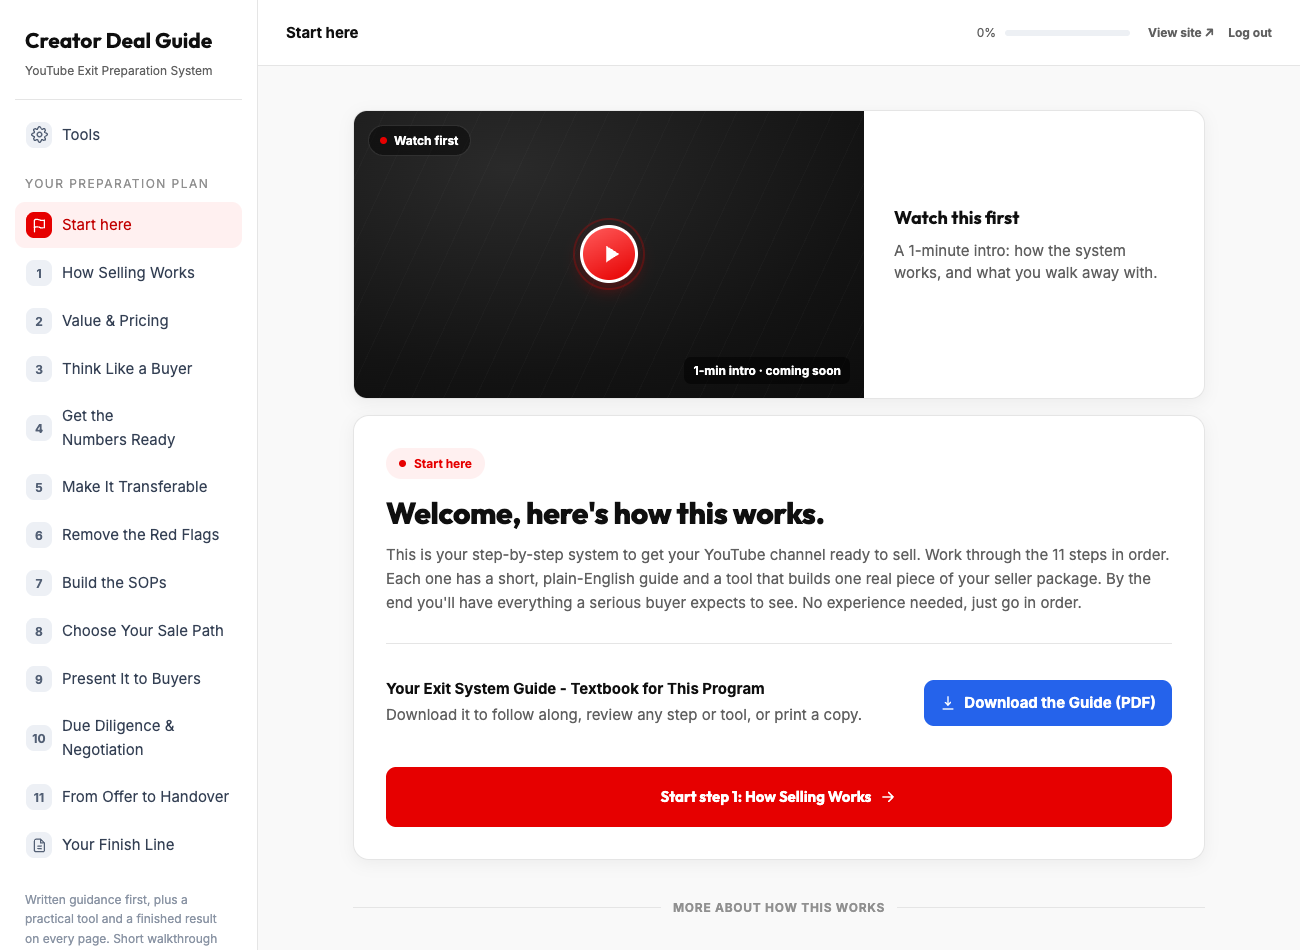Open the Tools gear icon
1300x950 pixels.
pyautogui.click(x=39, y=135)
